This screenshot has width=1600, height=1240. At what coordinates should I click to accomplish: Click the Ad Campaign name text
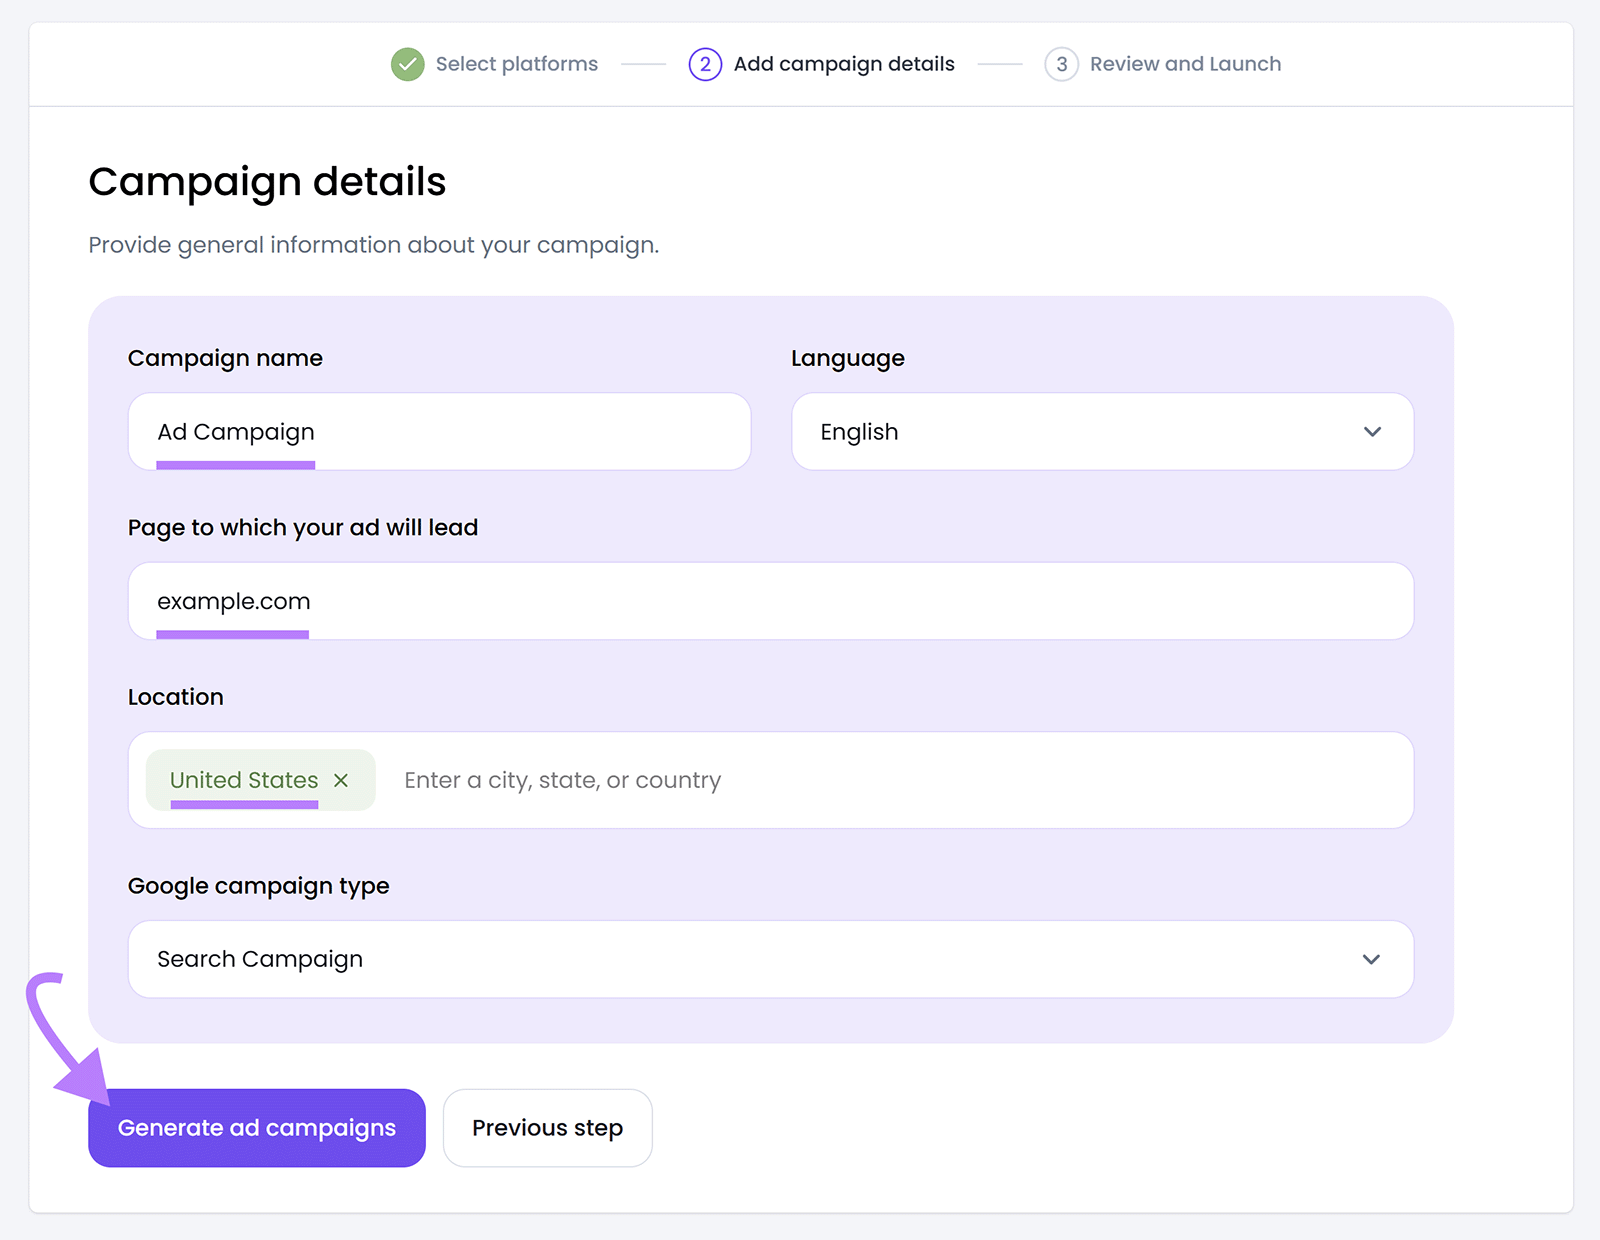(x=235, y=431)
